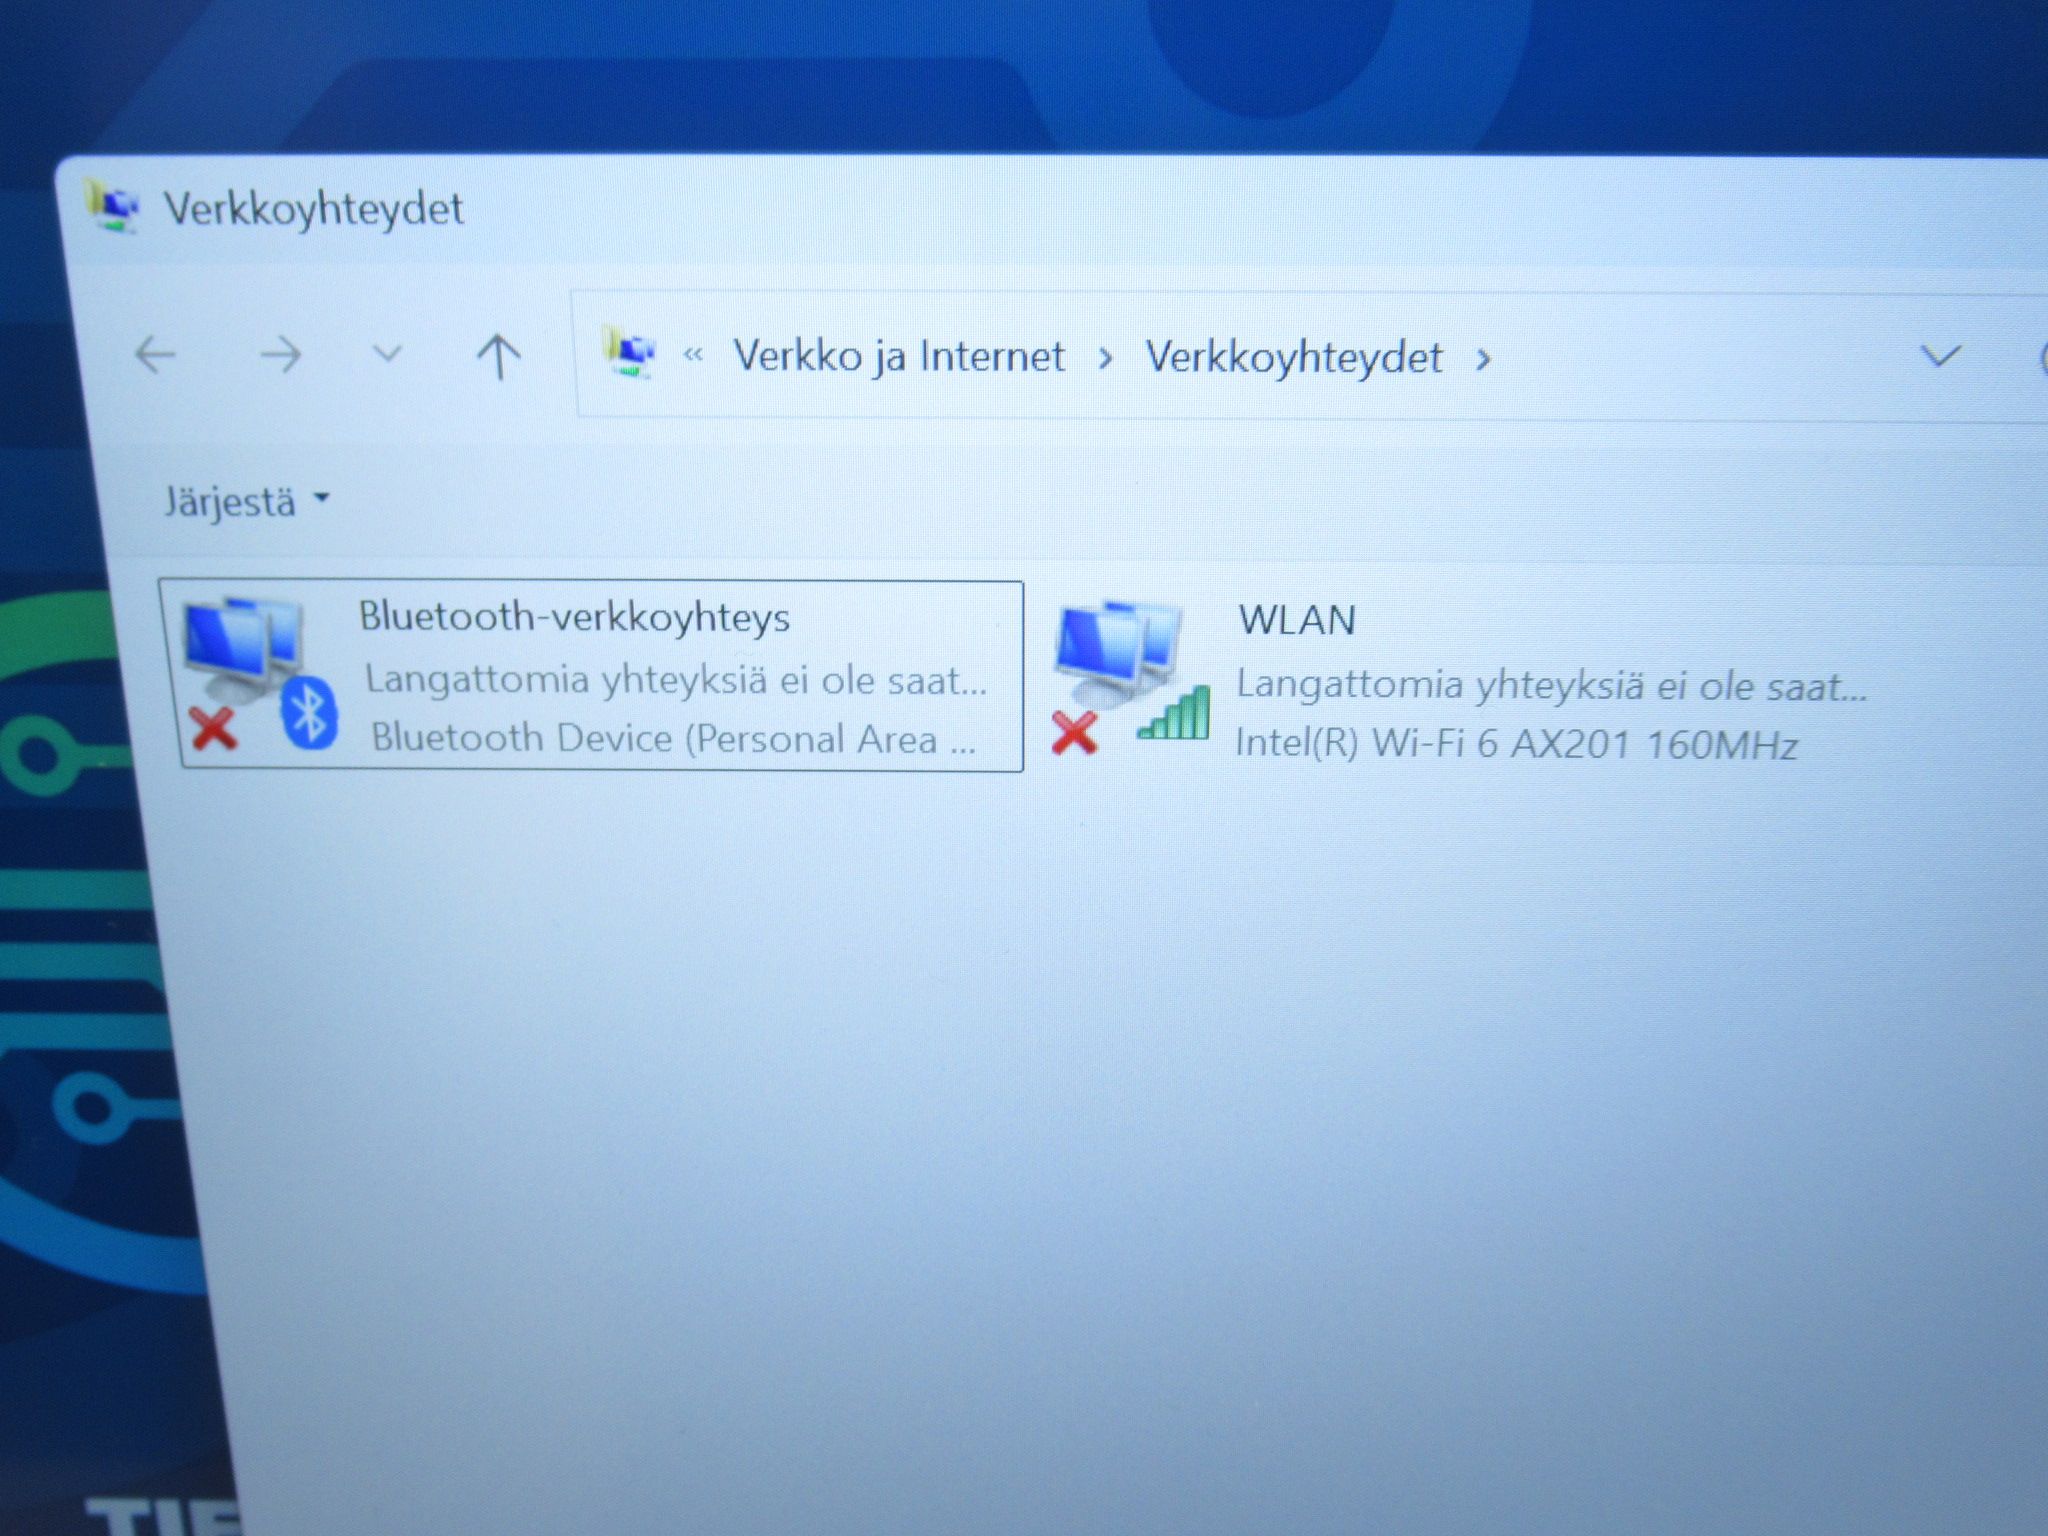Click Intel(R) Wi-Fi 6 AX201 160MHz text
The width and height of the screenshot is (2048, 1536).
tap(1517, 744)
